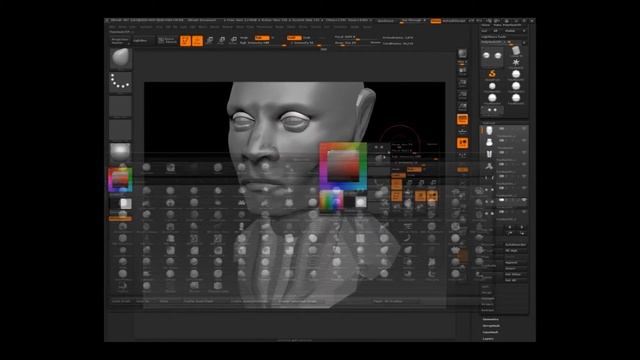This screenshot has height=360, width=640.
Task: Toggle the orange Local transform button
Action: [x=462, y=143]
